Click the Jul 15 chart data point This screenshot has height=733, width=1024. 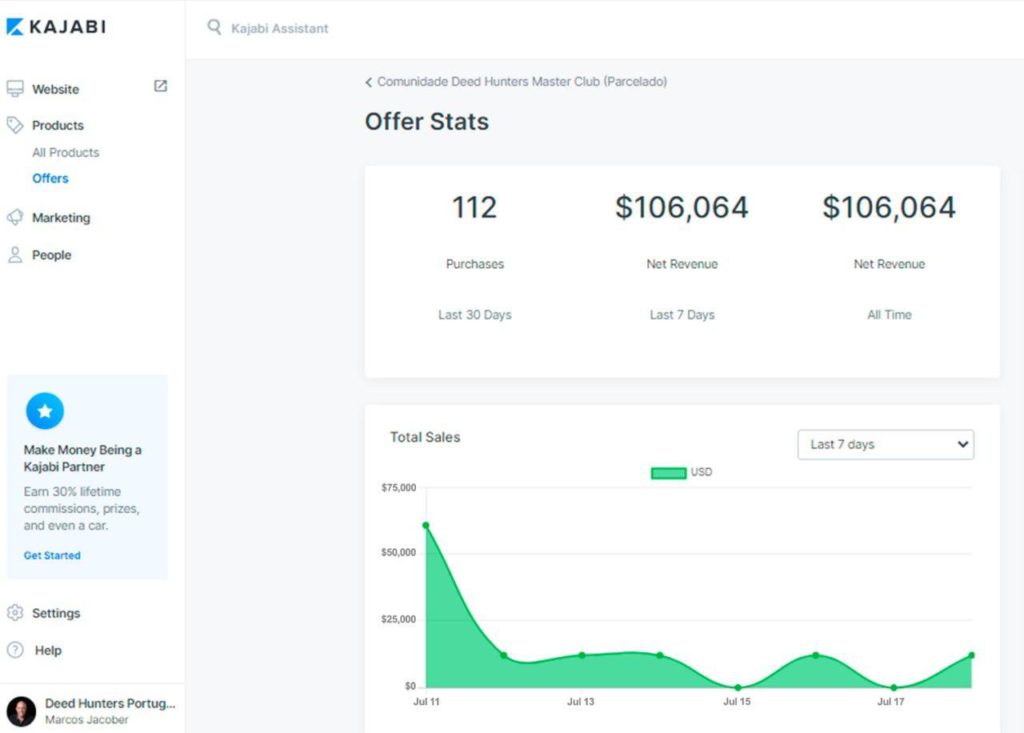pos(737,687)
